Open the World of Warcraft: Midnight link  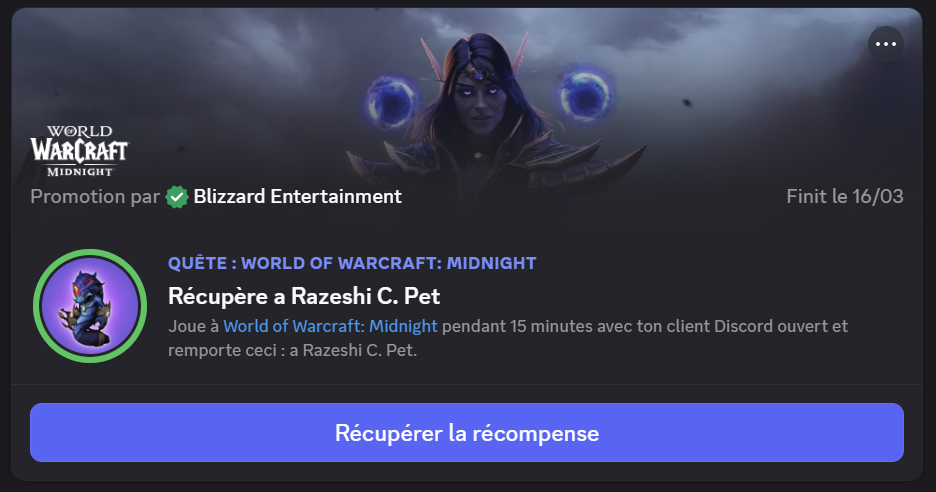[x=330, y=326]
